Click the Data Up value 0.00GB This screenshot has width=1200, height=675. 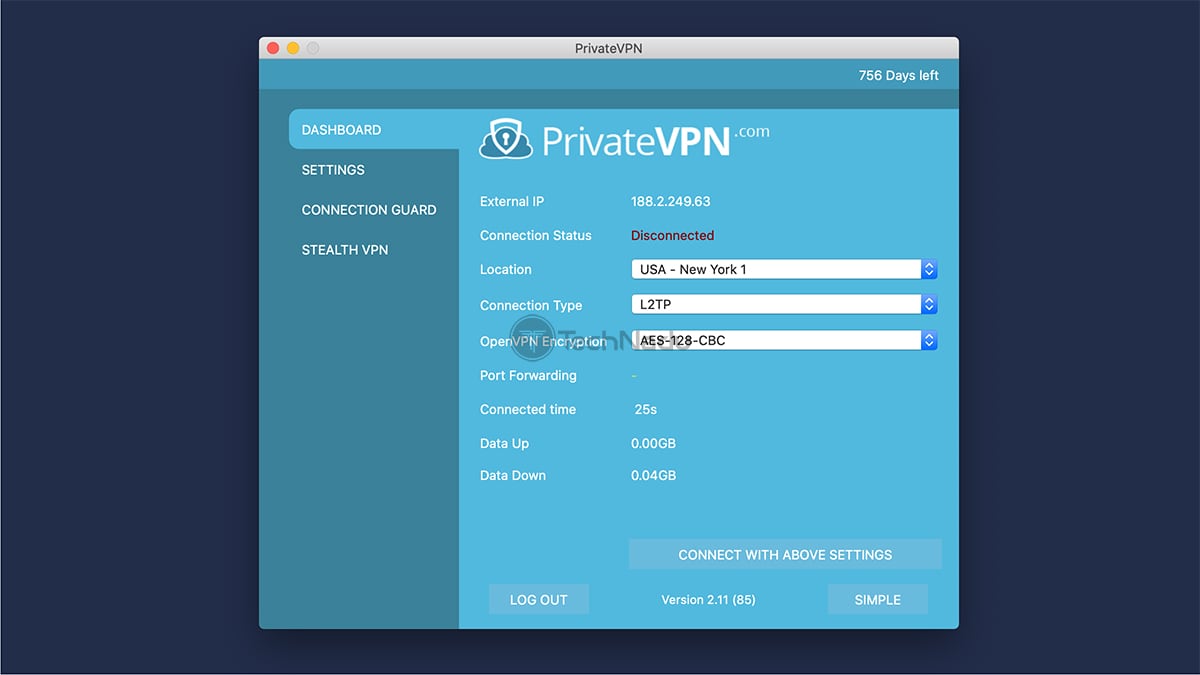pyautogui.click(x=654, y=443)
